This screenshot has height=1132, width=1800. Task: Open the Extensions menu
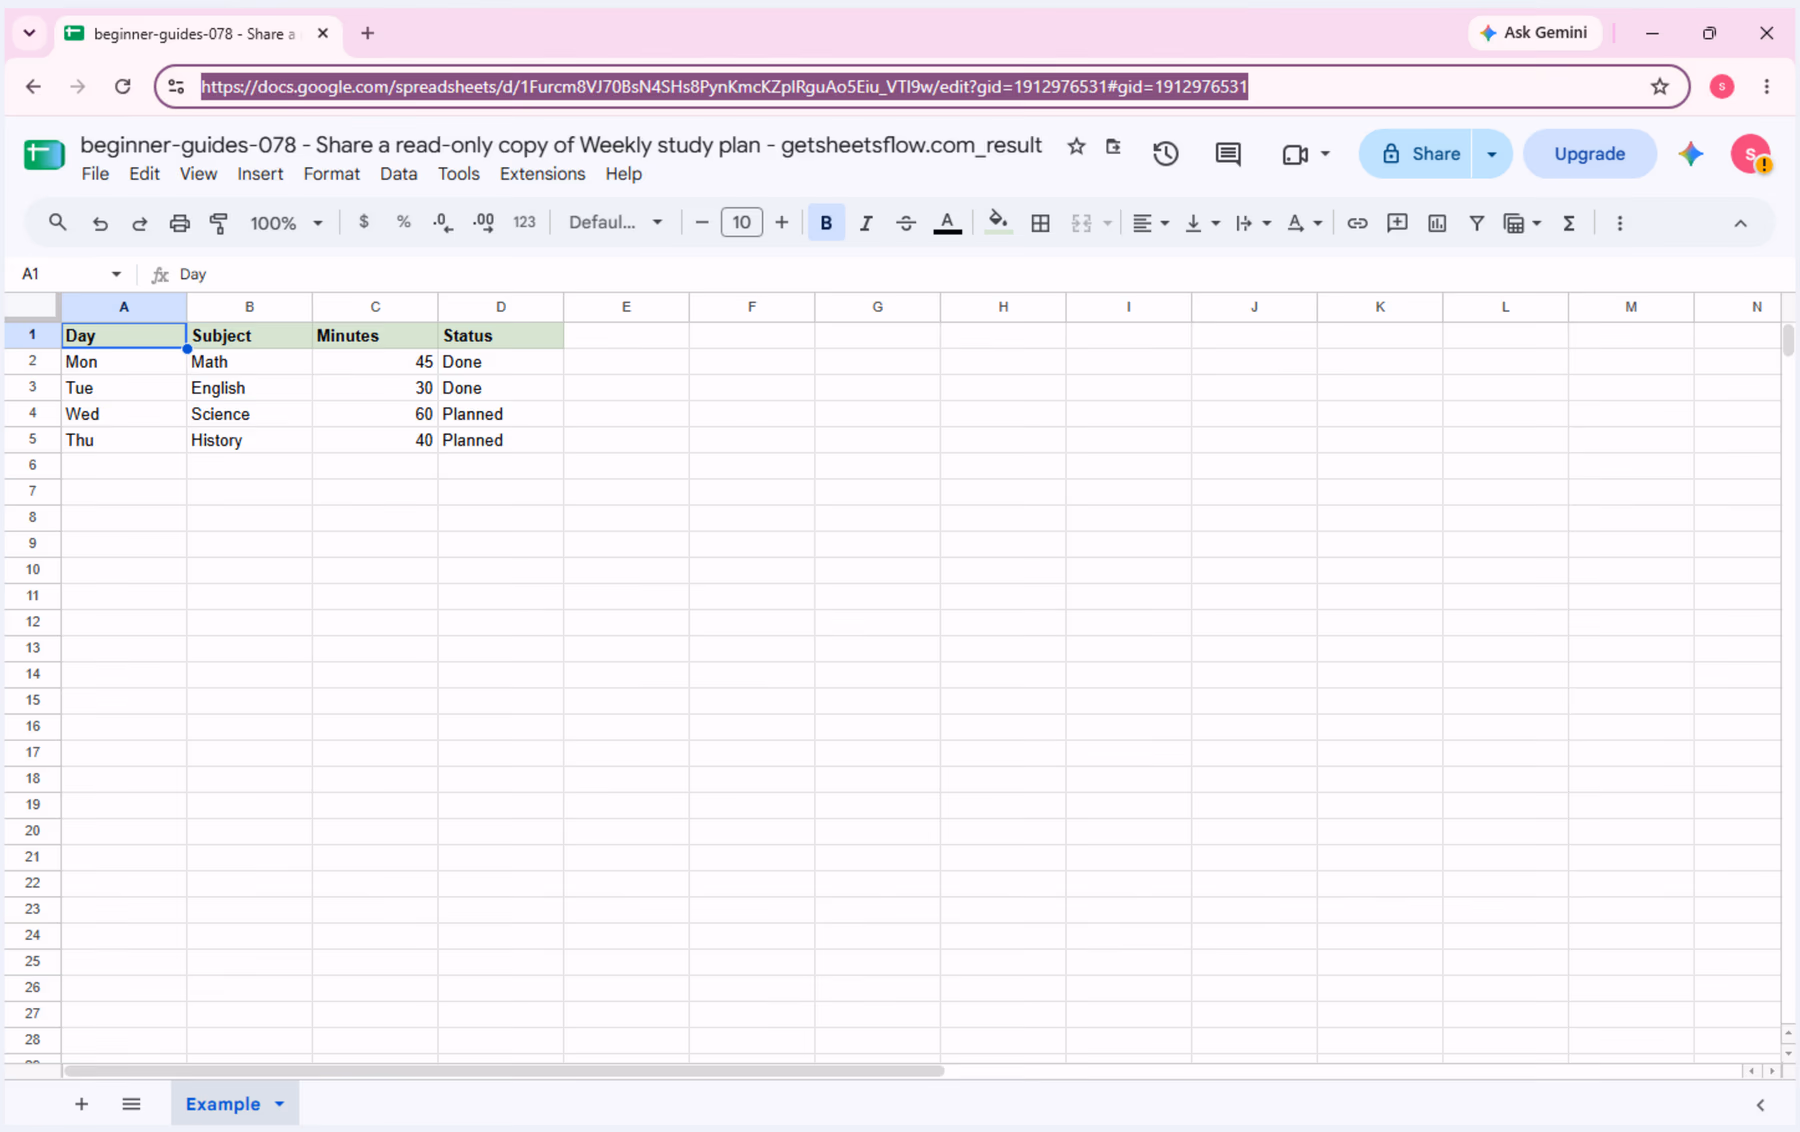tap(542, 174)
